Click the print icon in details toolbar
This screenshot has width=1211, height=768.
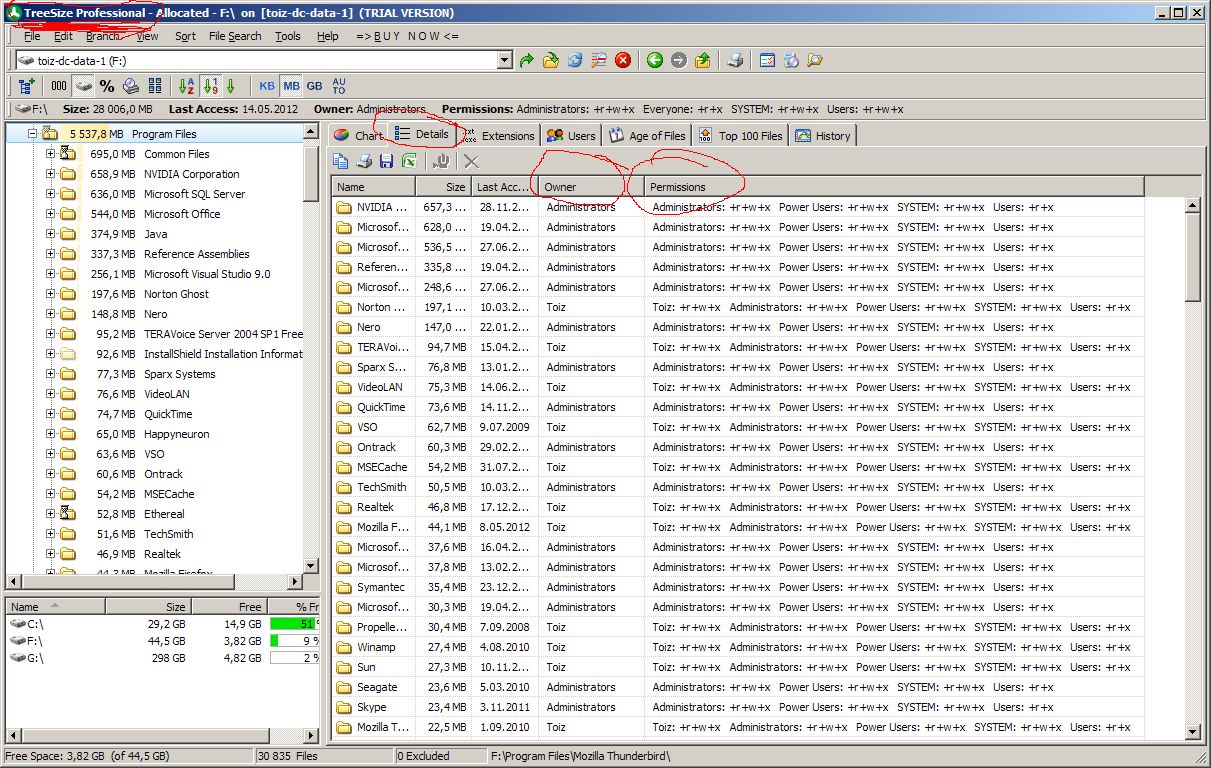(365, 161)
